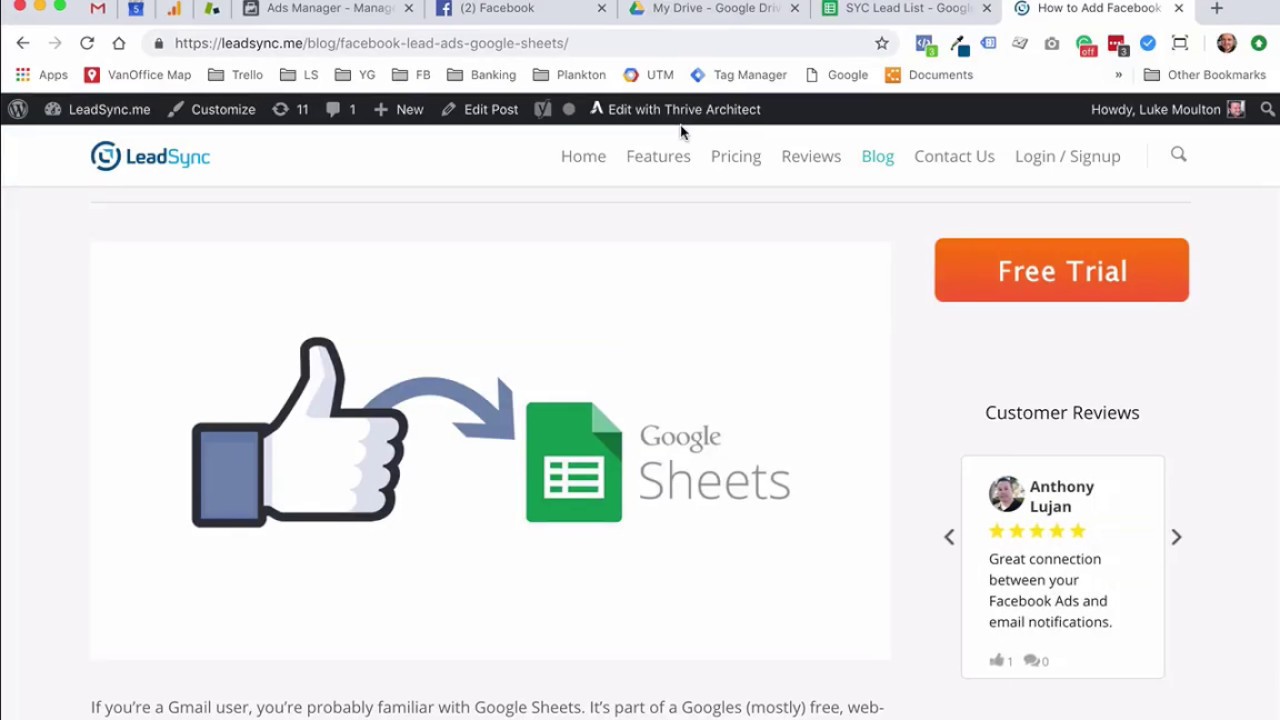Open the VanOffice Map bookmark
Image resolution: width=1280 pixels, height=720 pixels.
(137, 75)
